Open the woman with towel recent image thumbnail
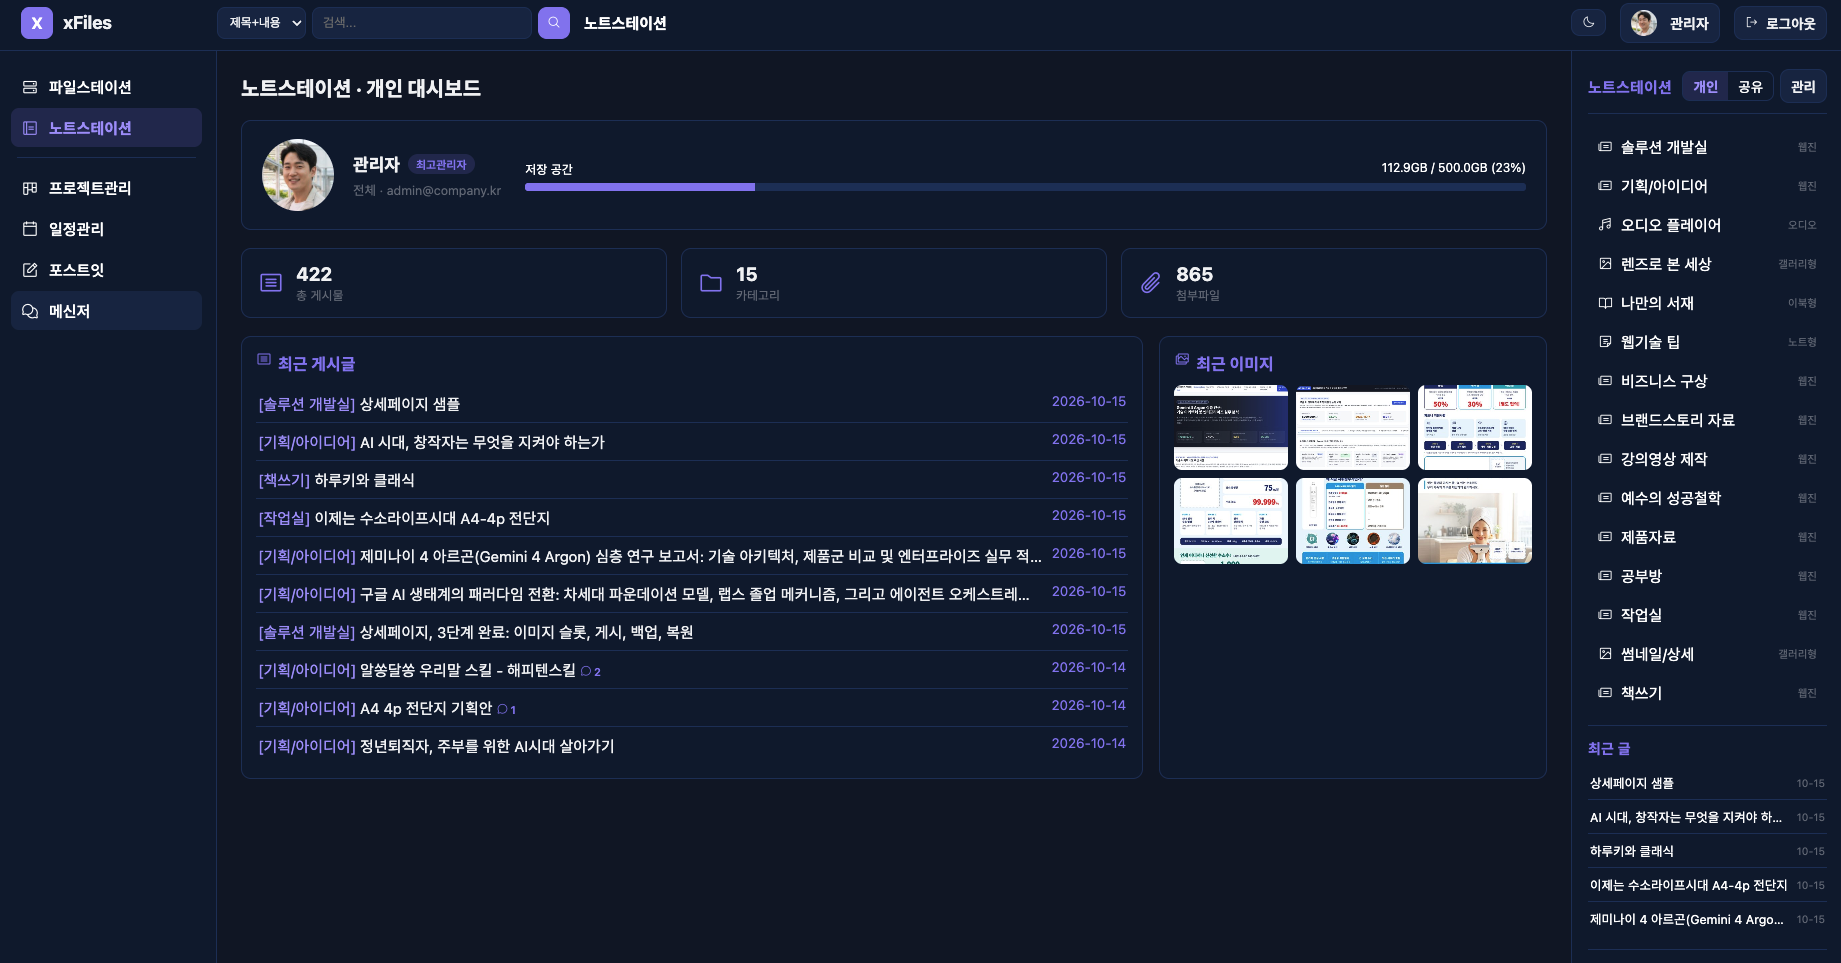 1474,521
